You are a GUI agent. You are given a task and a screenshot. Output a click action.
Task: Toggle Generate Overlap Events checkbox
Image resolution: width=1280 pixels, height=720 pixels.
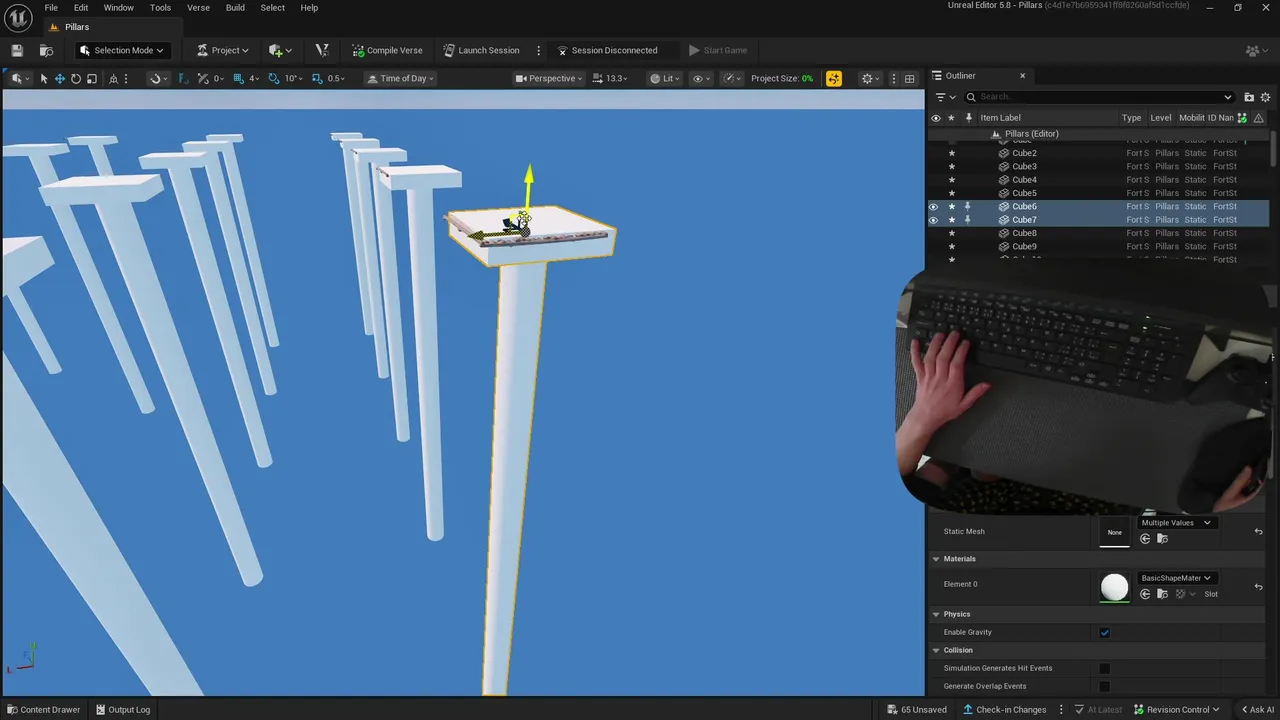coord(1105,686)
